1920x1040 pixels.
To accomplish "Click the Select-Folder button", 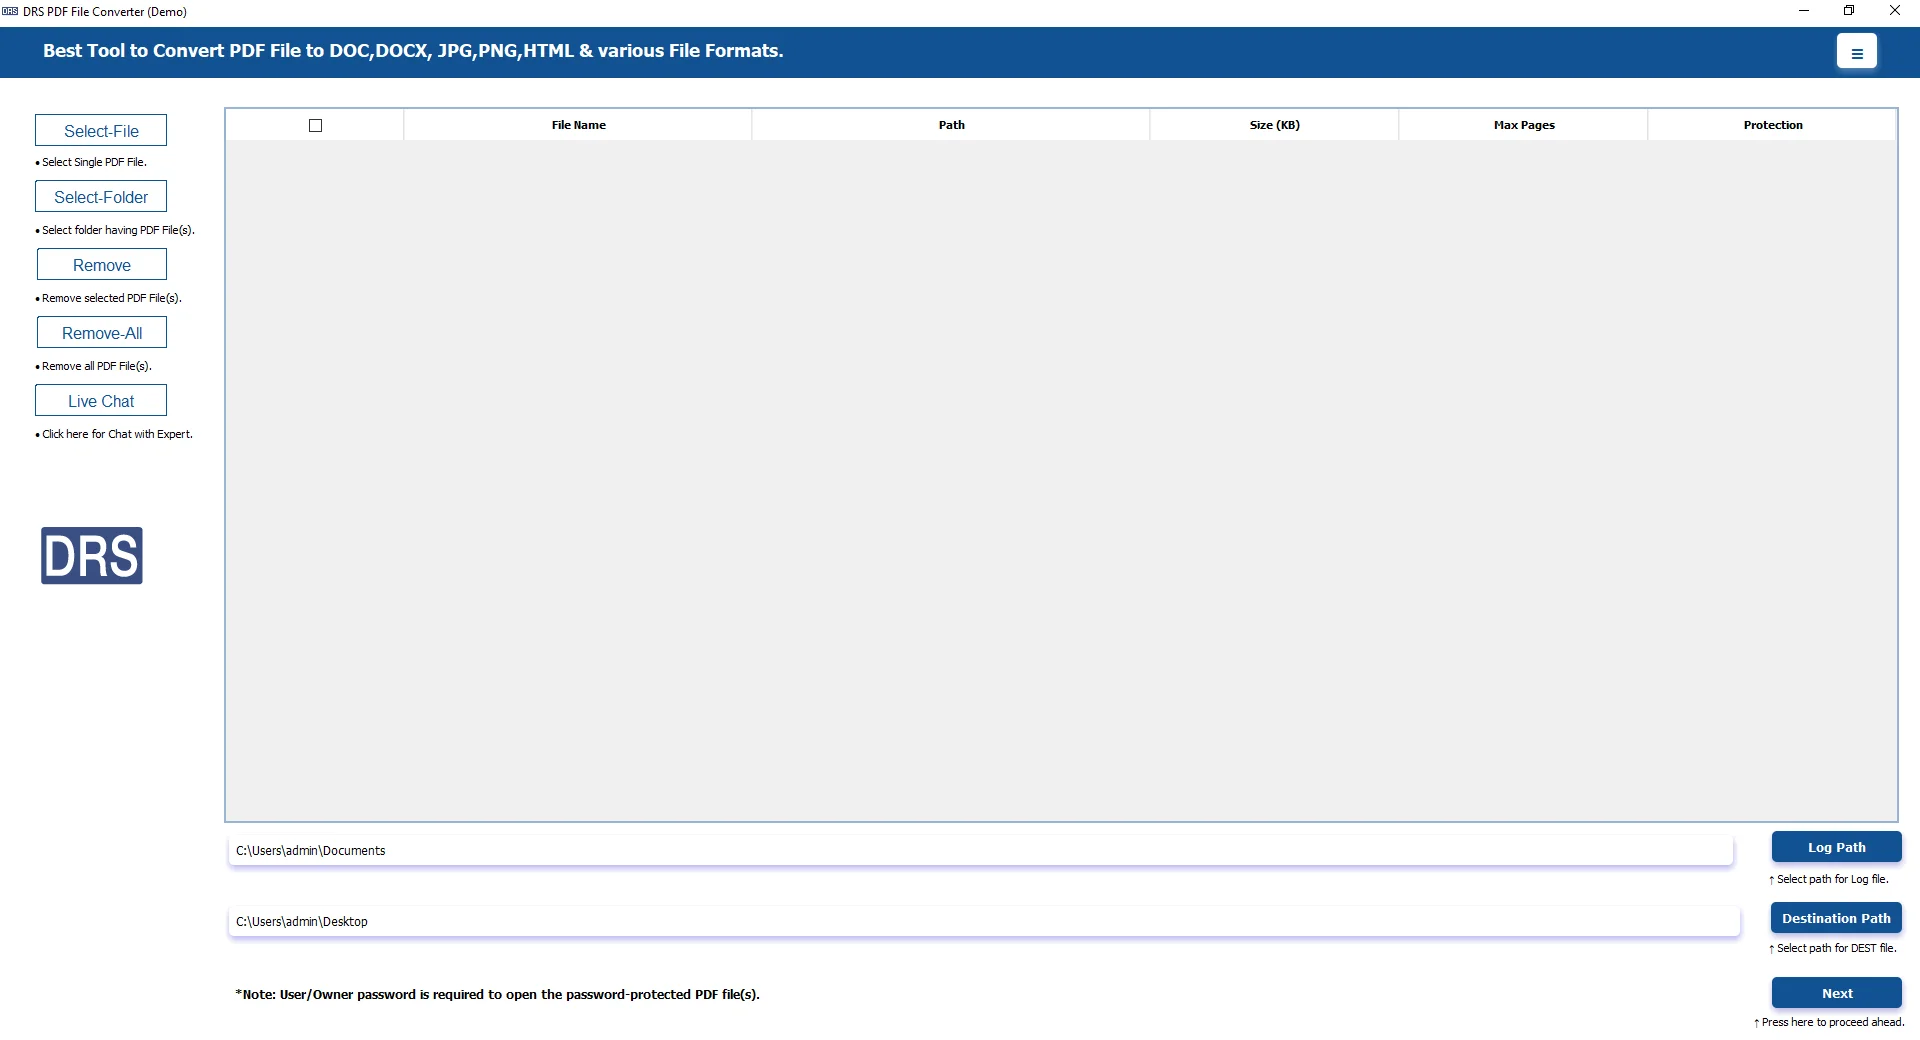I will tap(101, 197).
